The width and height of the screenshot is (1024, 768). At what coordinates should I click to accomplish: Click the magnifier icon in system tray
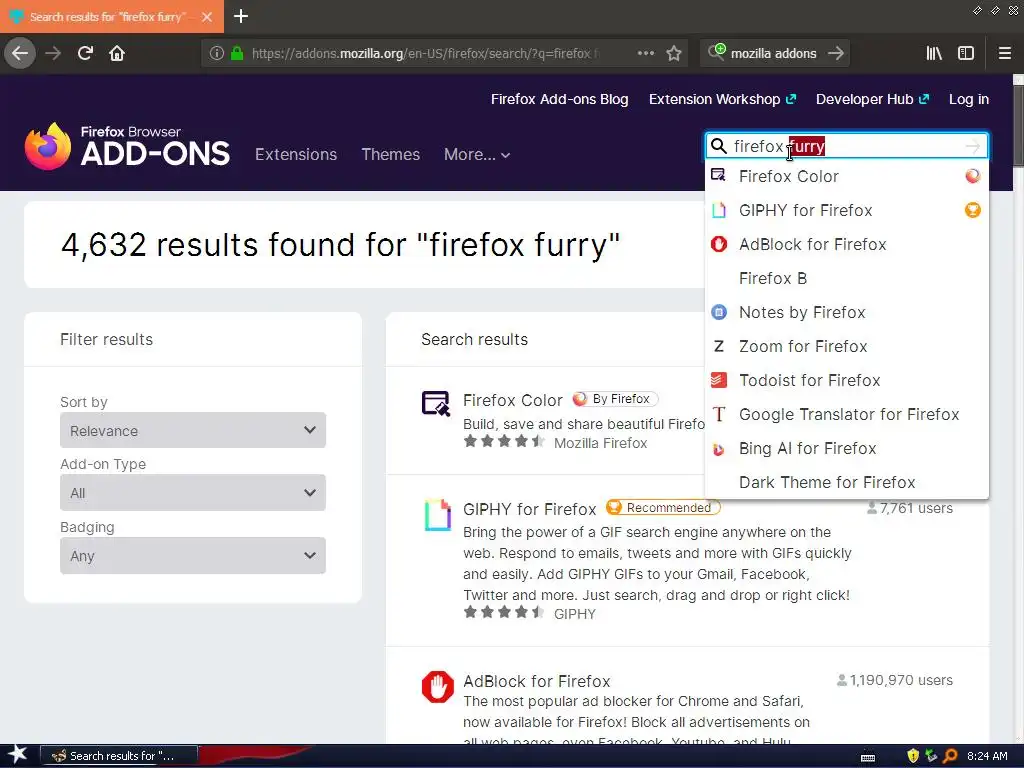pyautogui.click(x=950, y=756)
